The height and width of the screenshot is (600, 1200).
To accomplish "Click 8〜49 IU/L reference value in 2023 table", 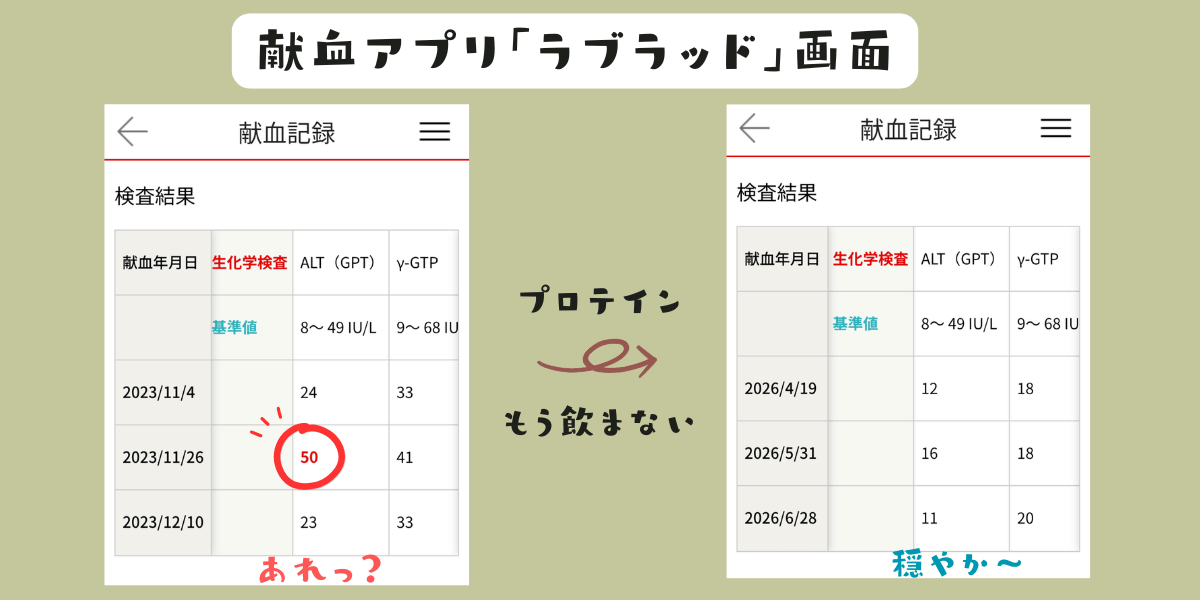I will [337, 327].
